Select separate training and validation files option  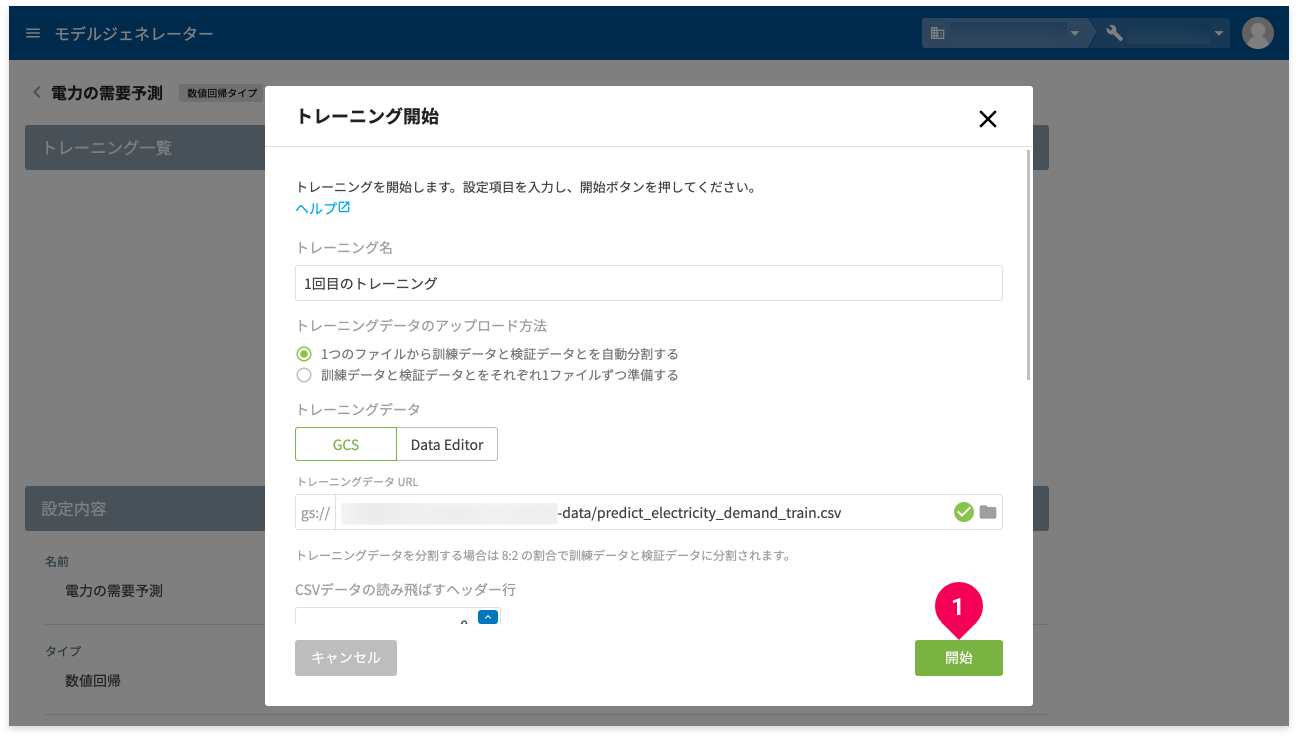304,375
